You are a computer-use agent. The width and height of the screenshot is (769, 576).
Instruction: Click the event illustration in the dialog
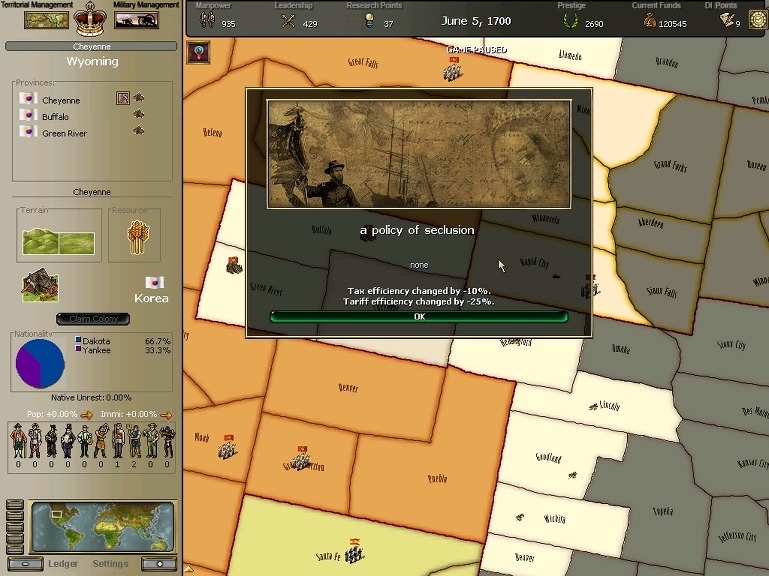419,154
